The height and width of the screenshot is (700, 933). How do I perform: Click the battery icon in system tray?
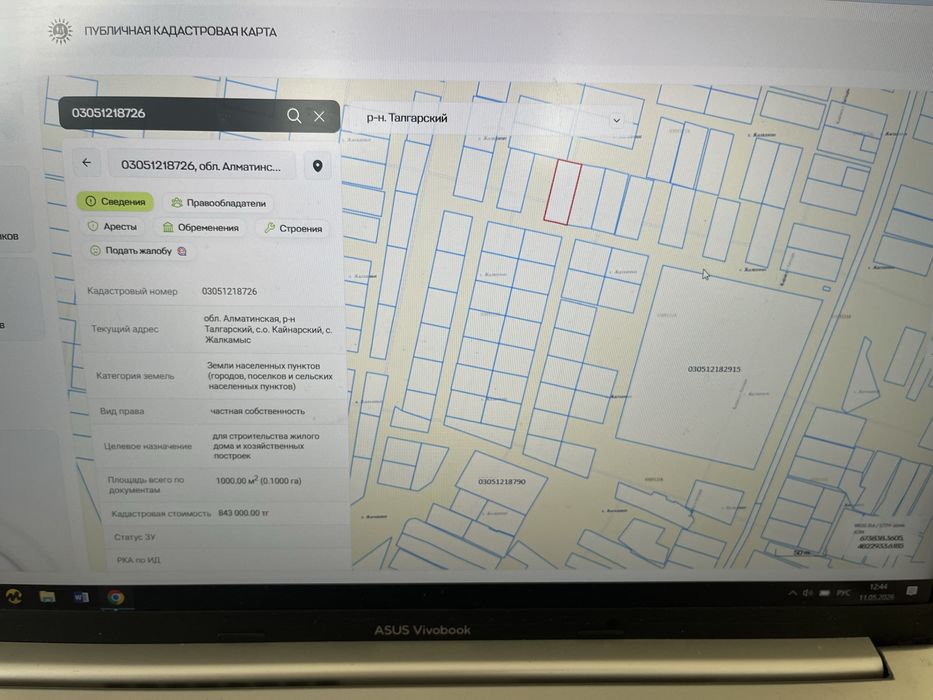(825, 593)
